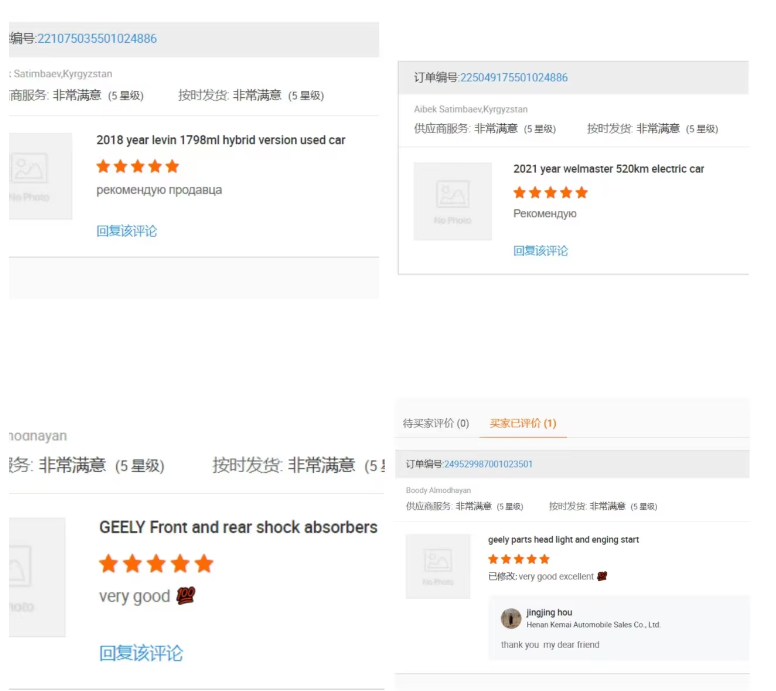Open order number 221075035501024886 link
This screenshot has height=691, width=776.
click(x=97, y=39)
